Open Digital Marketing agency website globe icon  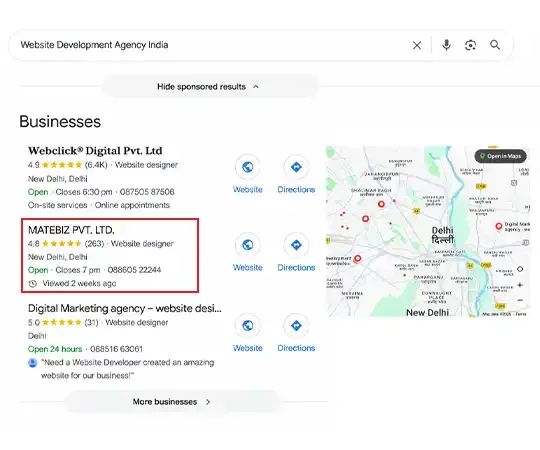click(x=248, y=325)
